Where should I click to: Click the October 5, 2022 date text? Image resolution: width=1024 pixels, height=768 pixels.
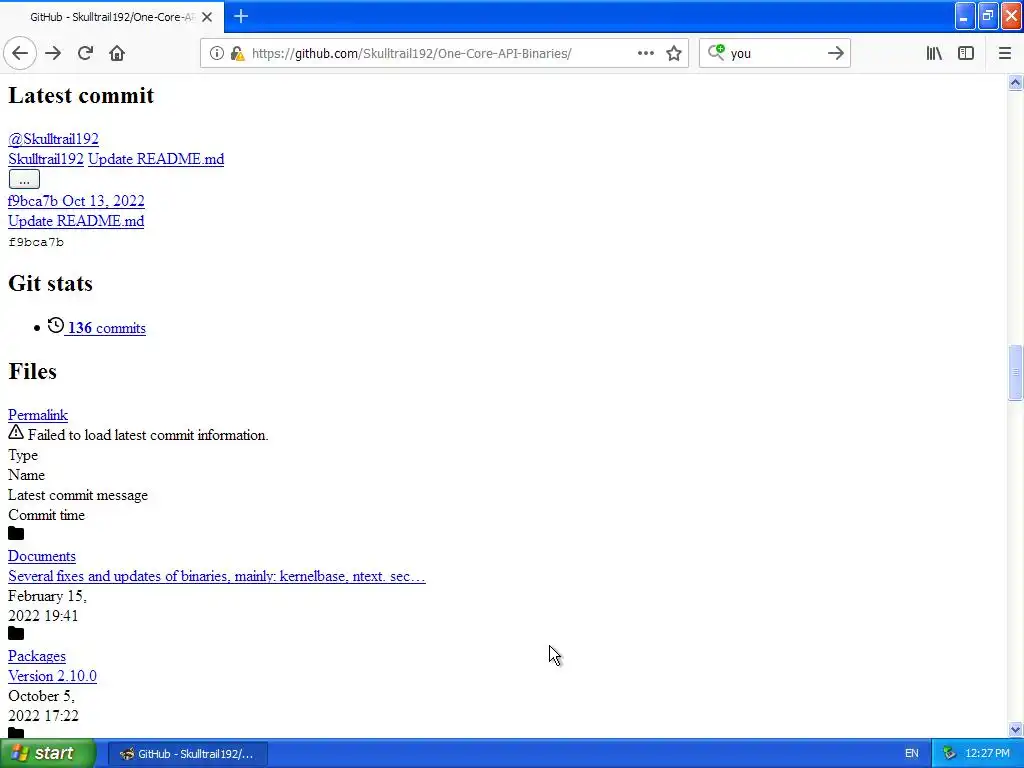point(43,706)
